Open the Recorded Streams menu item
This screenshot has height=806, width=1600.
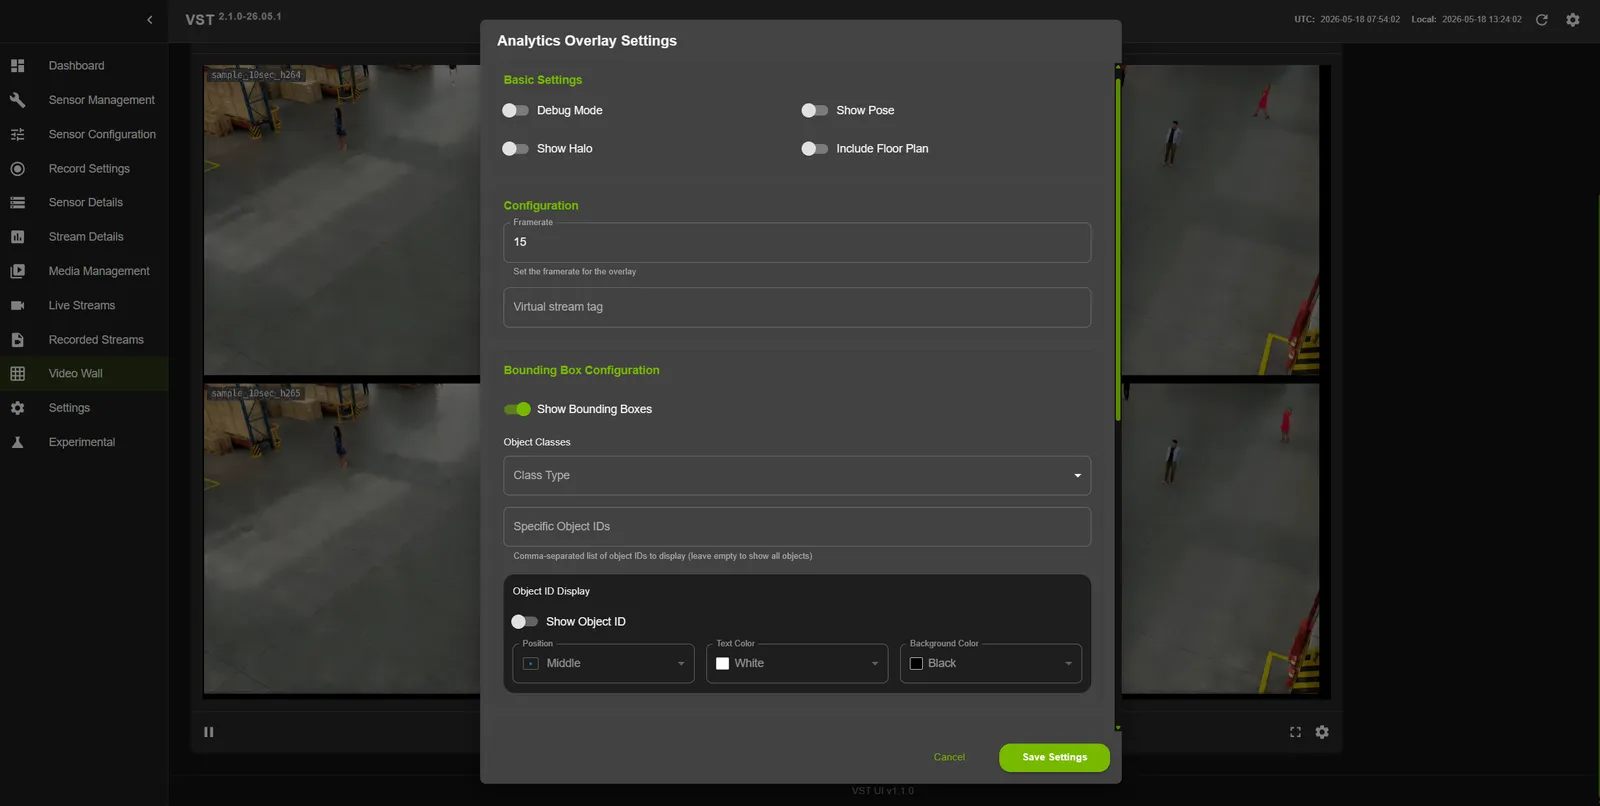coord(96,340)
